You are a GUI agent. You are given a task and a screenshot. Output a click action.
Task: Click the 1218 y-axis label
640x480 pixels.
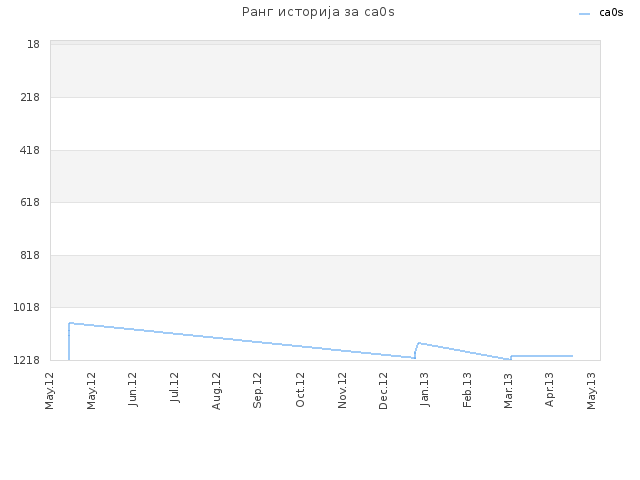pyautogui.click(x=27, y=360)
